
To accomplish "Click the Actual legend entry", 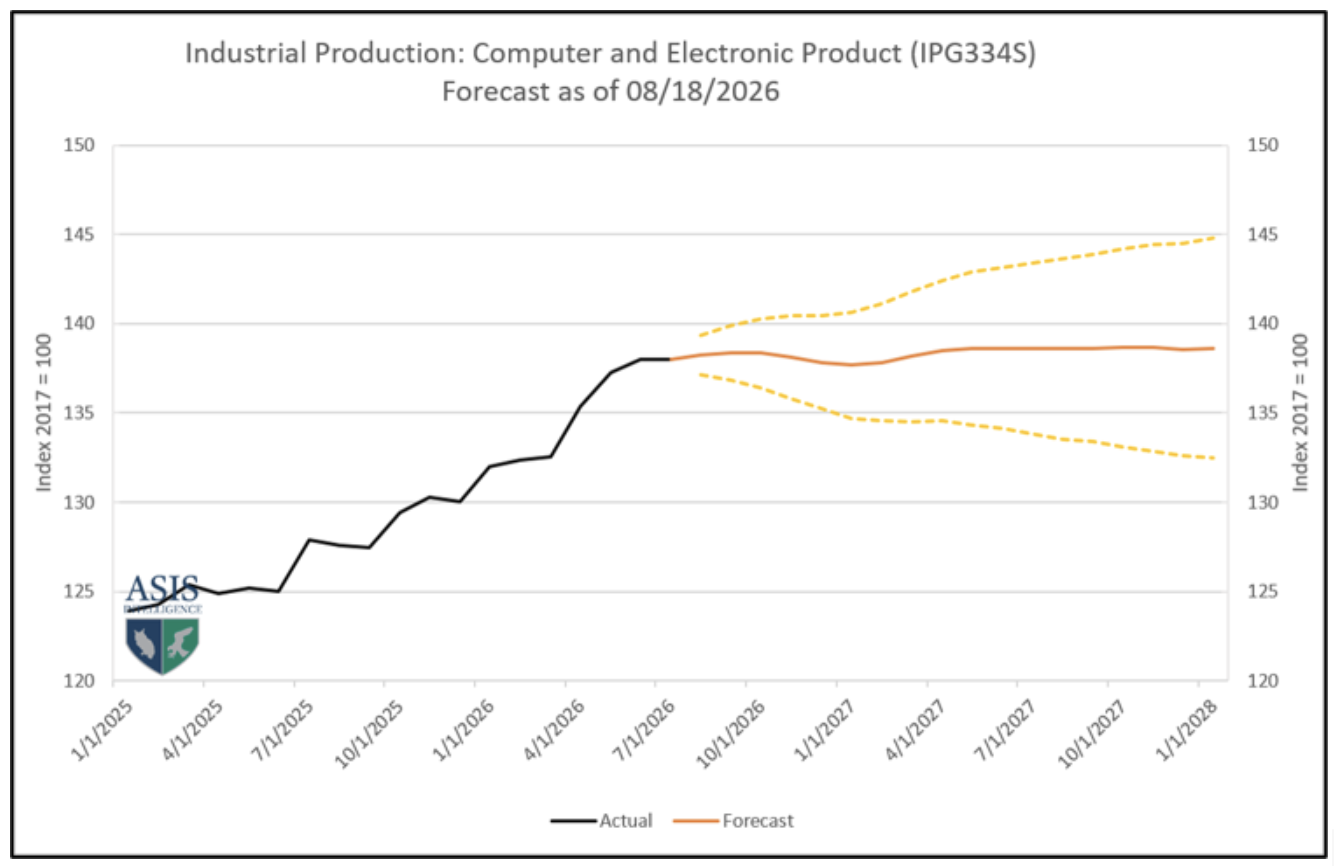I will [601, 821].
